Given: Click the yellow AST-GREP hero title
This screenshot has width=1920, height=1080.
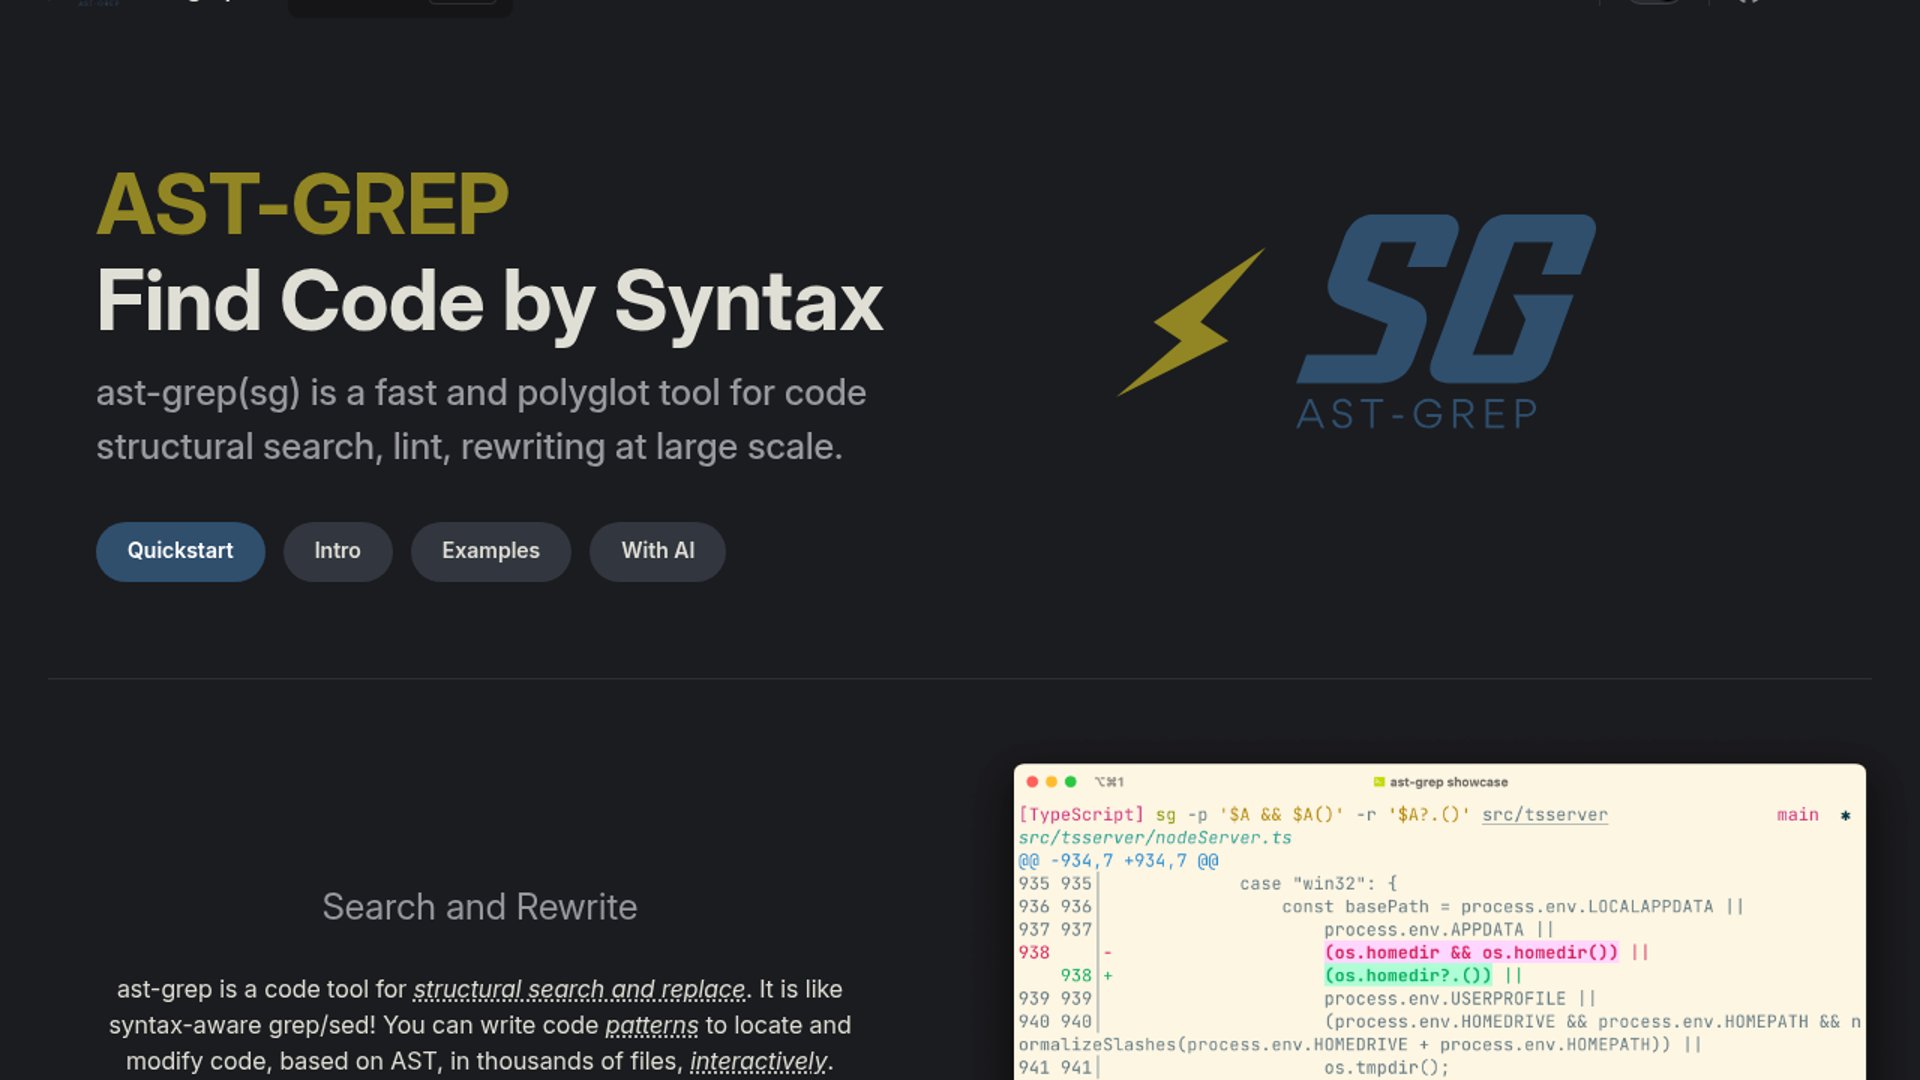Looking at the screenshot, I should (302, 204).
